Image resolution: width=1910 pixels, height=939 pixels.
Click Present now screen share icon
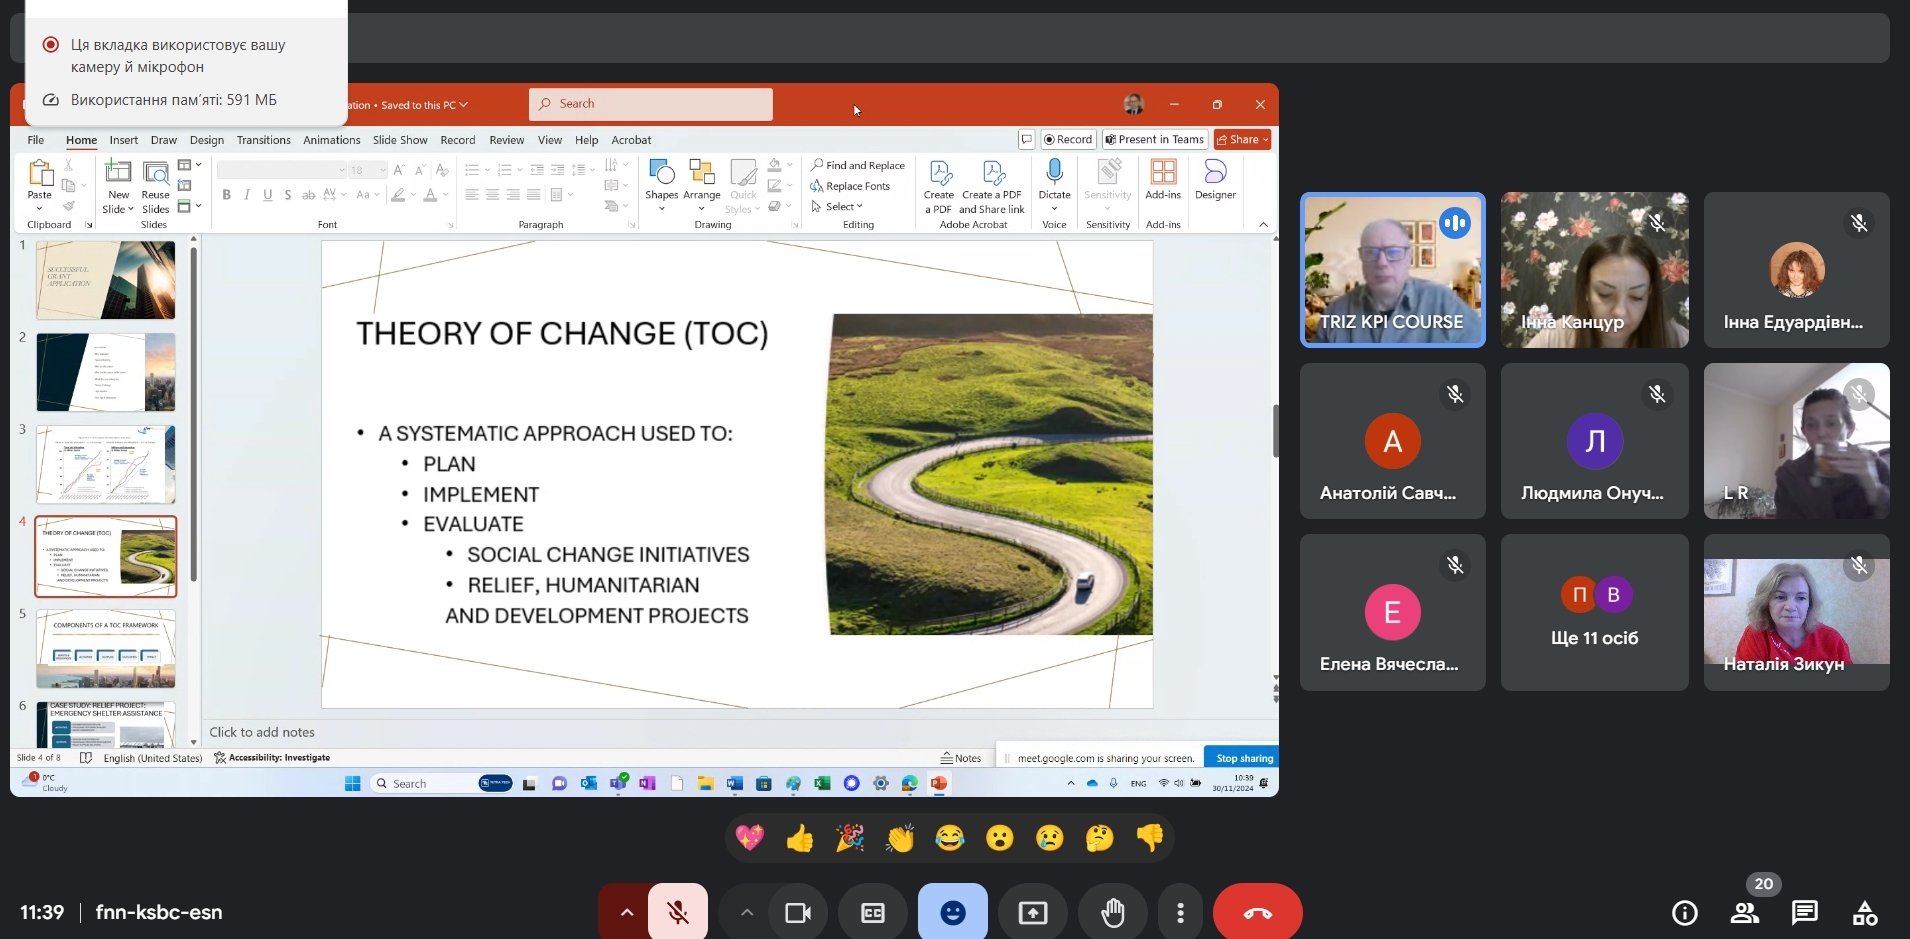[1033, 912]
